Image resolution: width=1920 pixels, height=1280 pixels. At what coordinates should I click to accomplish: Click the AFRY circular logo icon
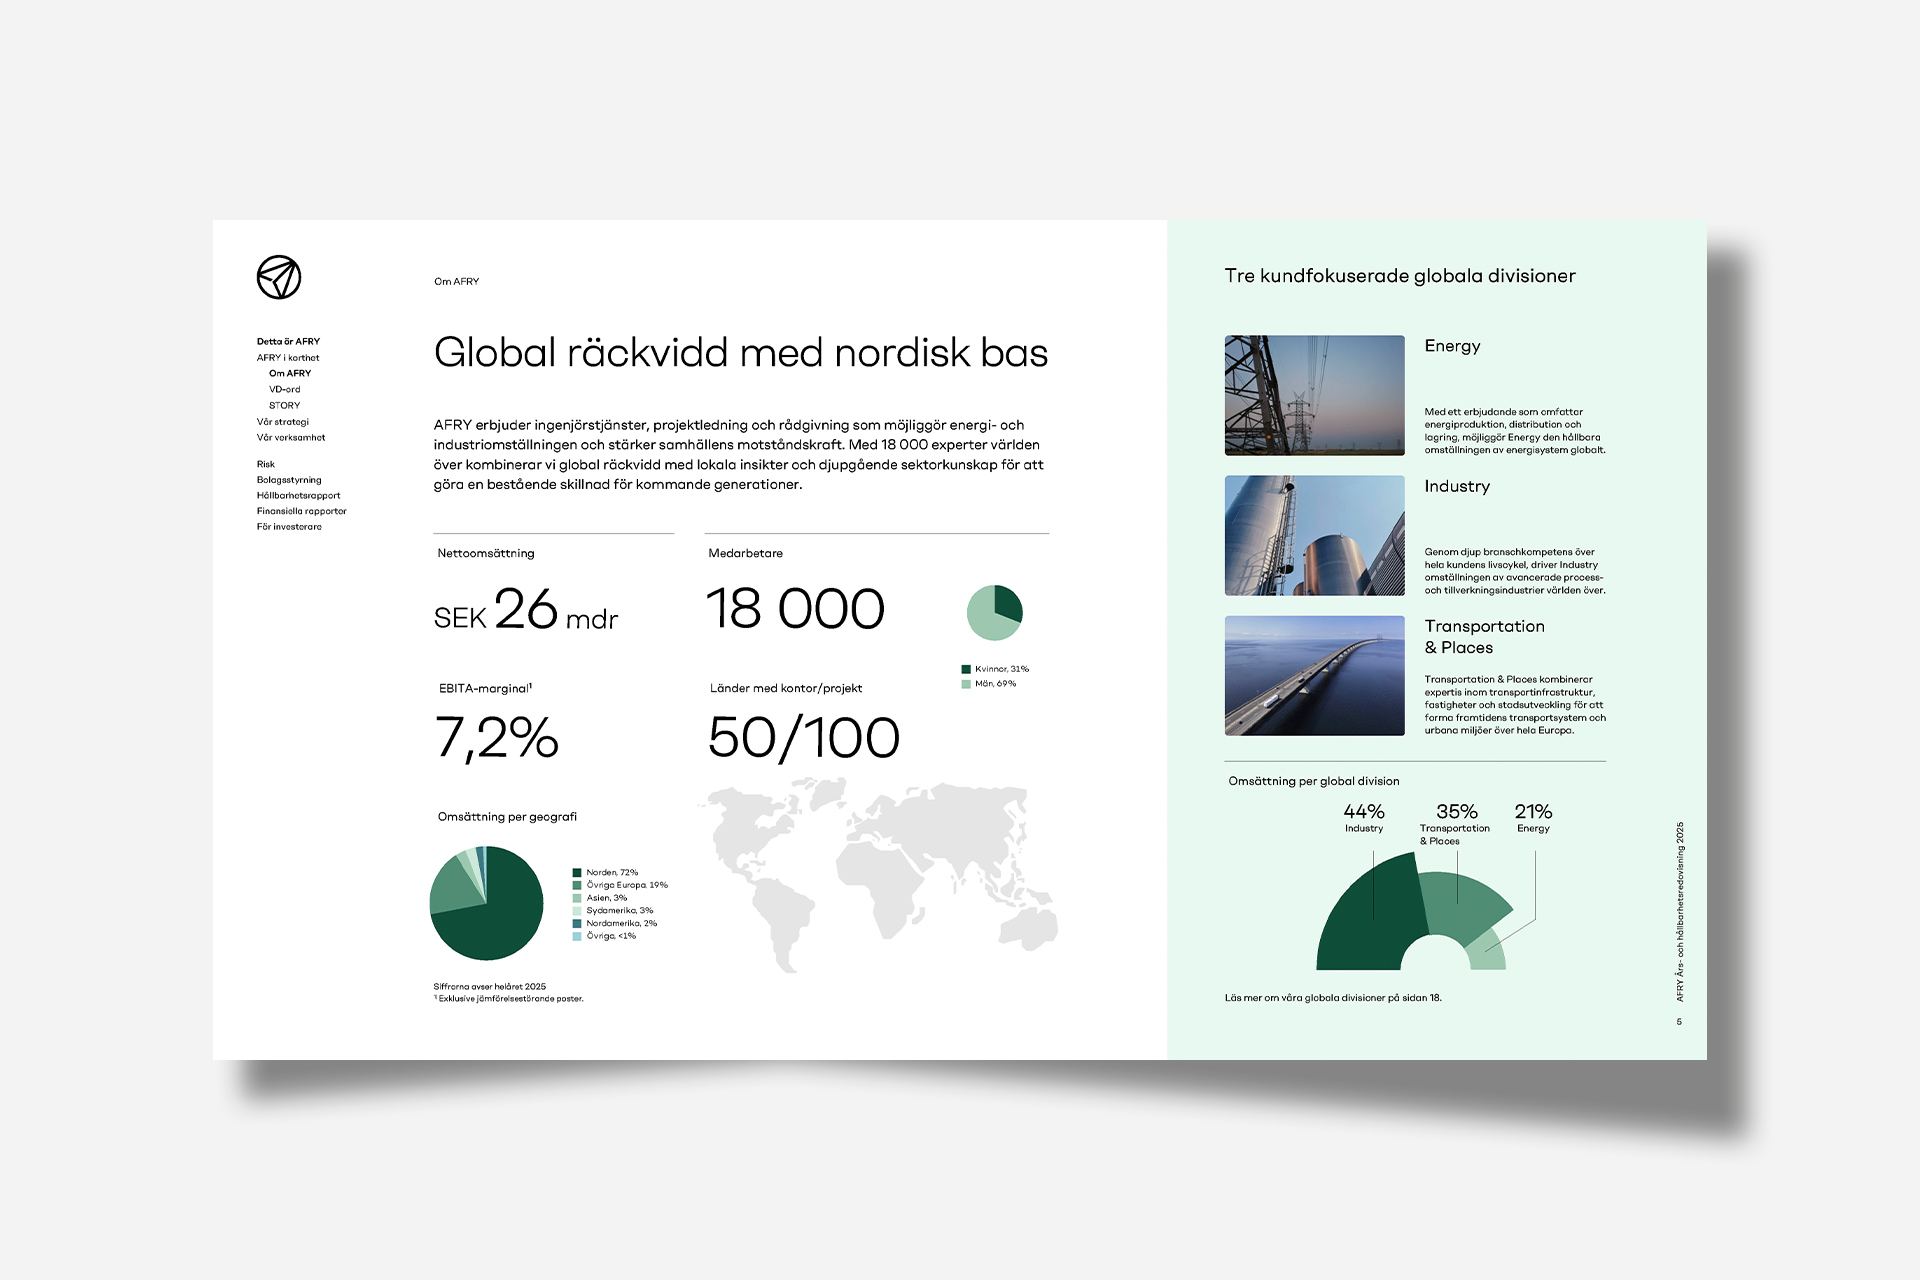point(279,277)
